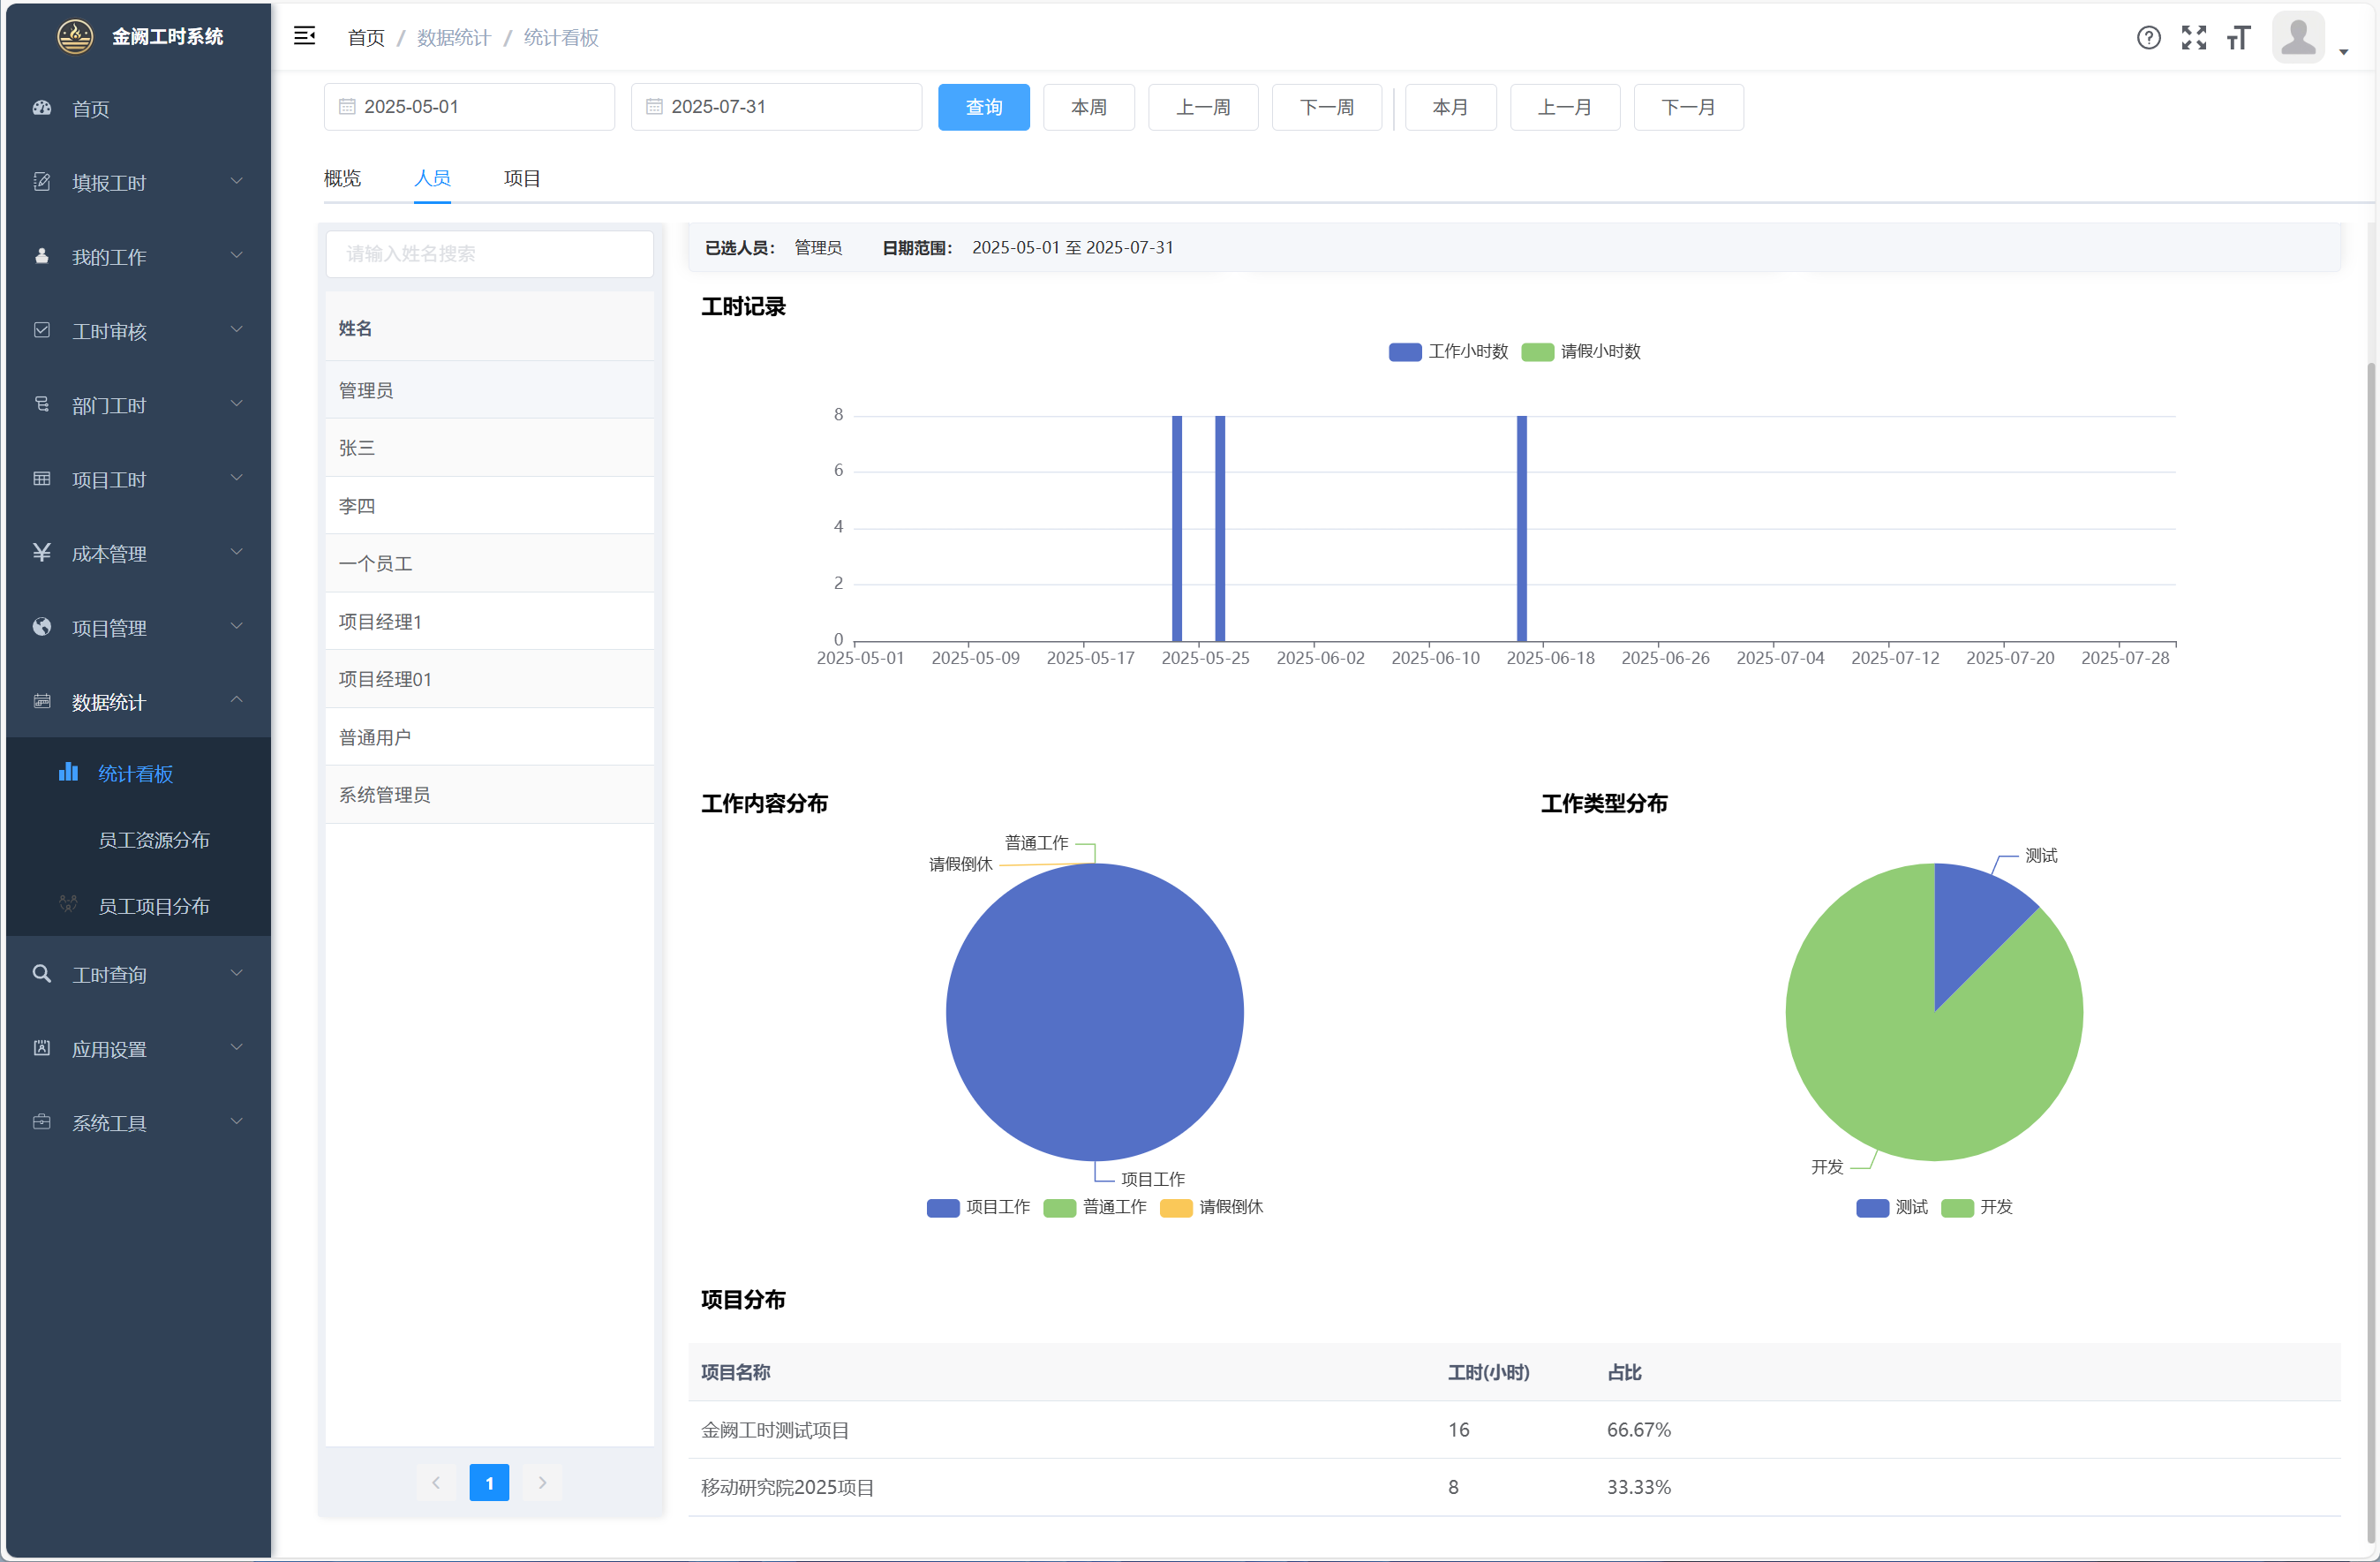Open 员工资源分布 menu item
The width and height of the screenshot is (2380, 1562).
(x=138, y=840)
